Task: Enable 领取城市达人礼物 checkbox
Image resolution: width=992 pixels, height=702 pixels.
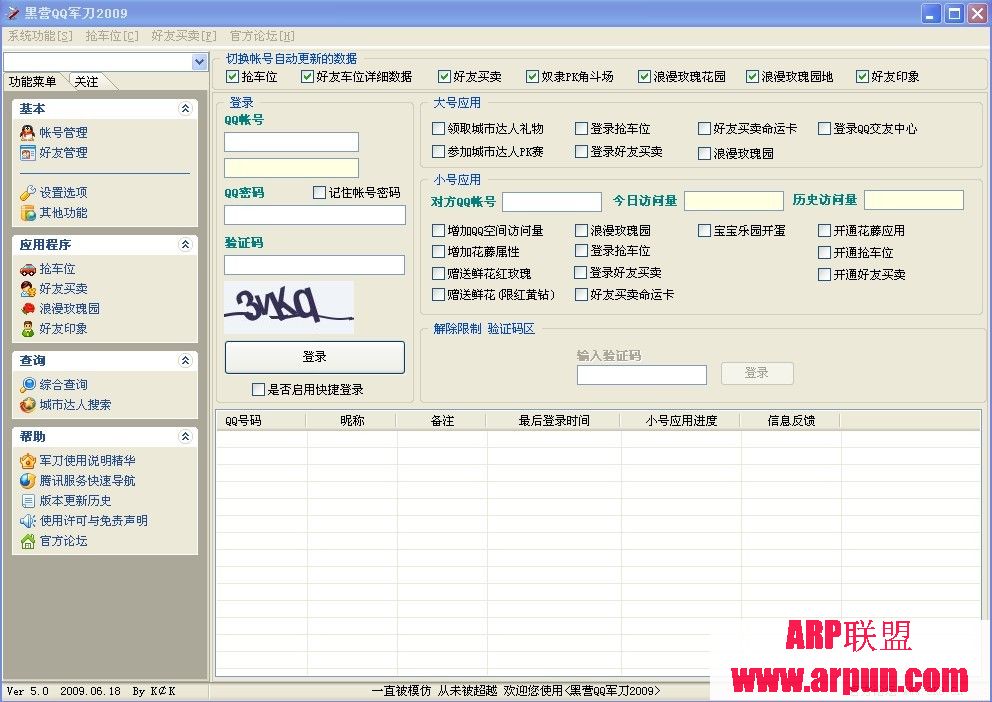Action: click(x=438, y=128)
